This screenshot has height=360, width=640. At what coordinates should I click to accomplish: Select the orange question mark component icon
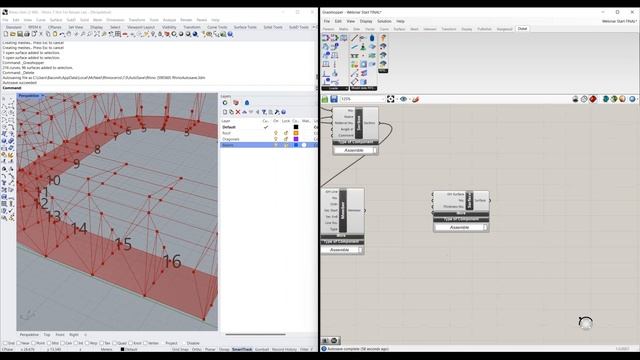[383, 38]
